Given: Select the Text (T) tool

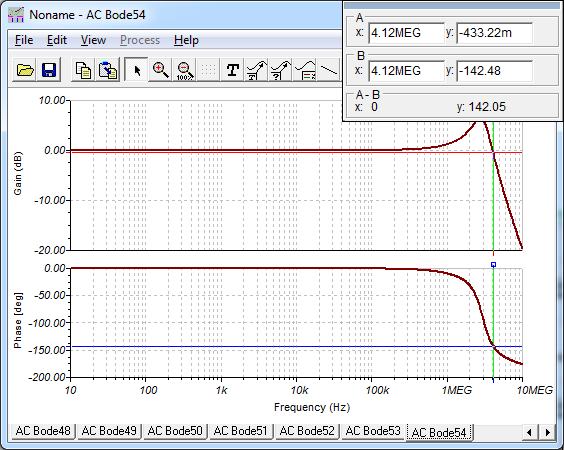Looking at the screenshot, I should click(233, 69).
